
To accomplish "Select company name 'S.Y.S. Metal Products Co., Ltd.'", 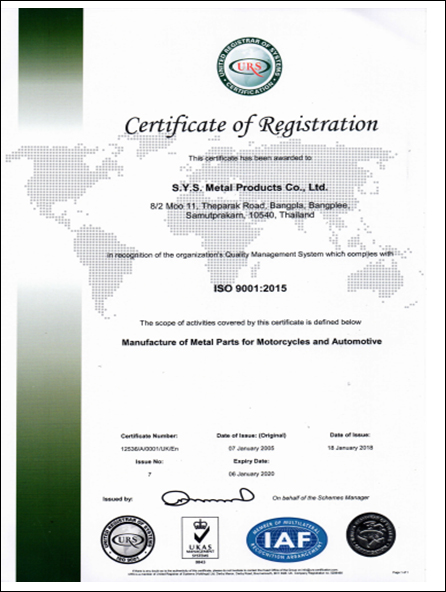I will tap(250, 187).
